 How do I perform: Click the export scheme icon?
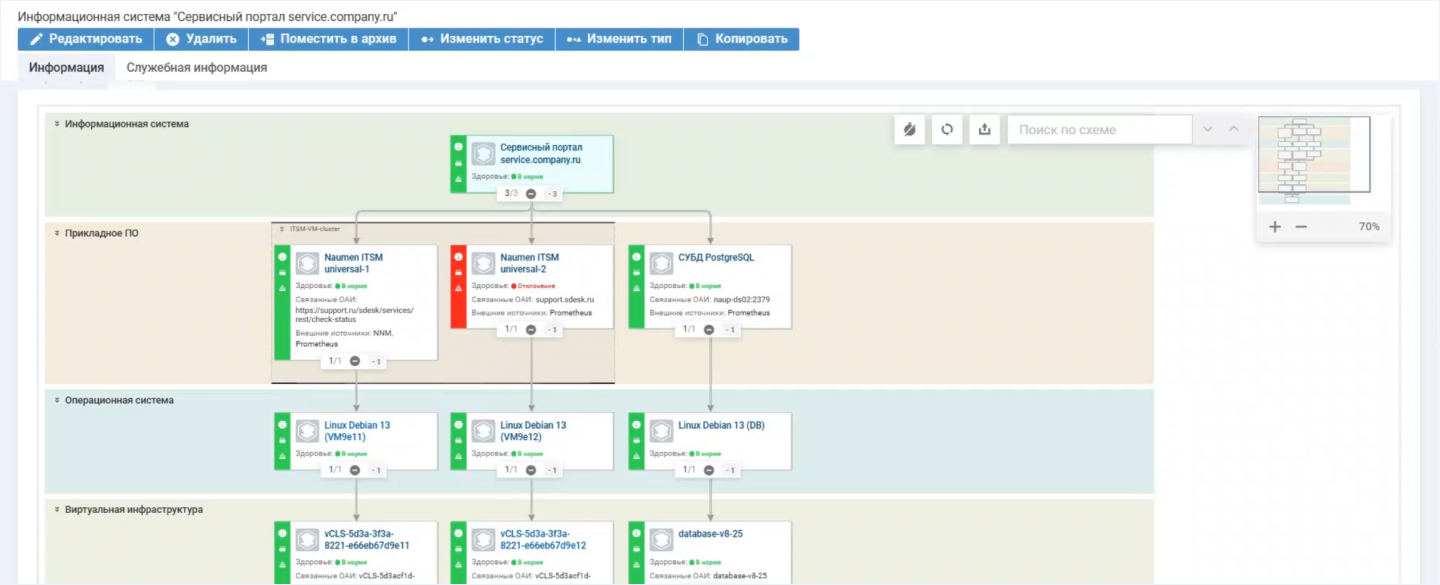(985, 130)
